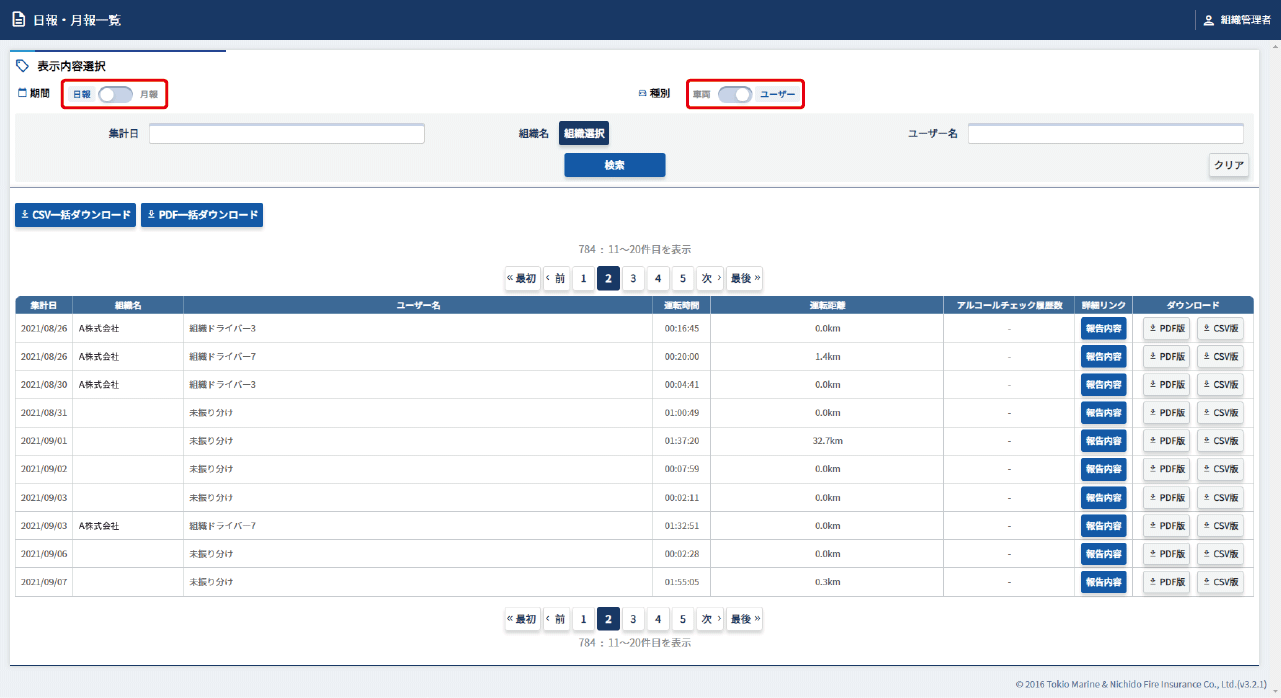Viewport: 1281px width, 698px height.
Task: Click the 集計日 date input field
Action: 287,134
